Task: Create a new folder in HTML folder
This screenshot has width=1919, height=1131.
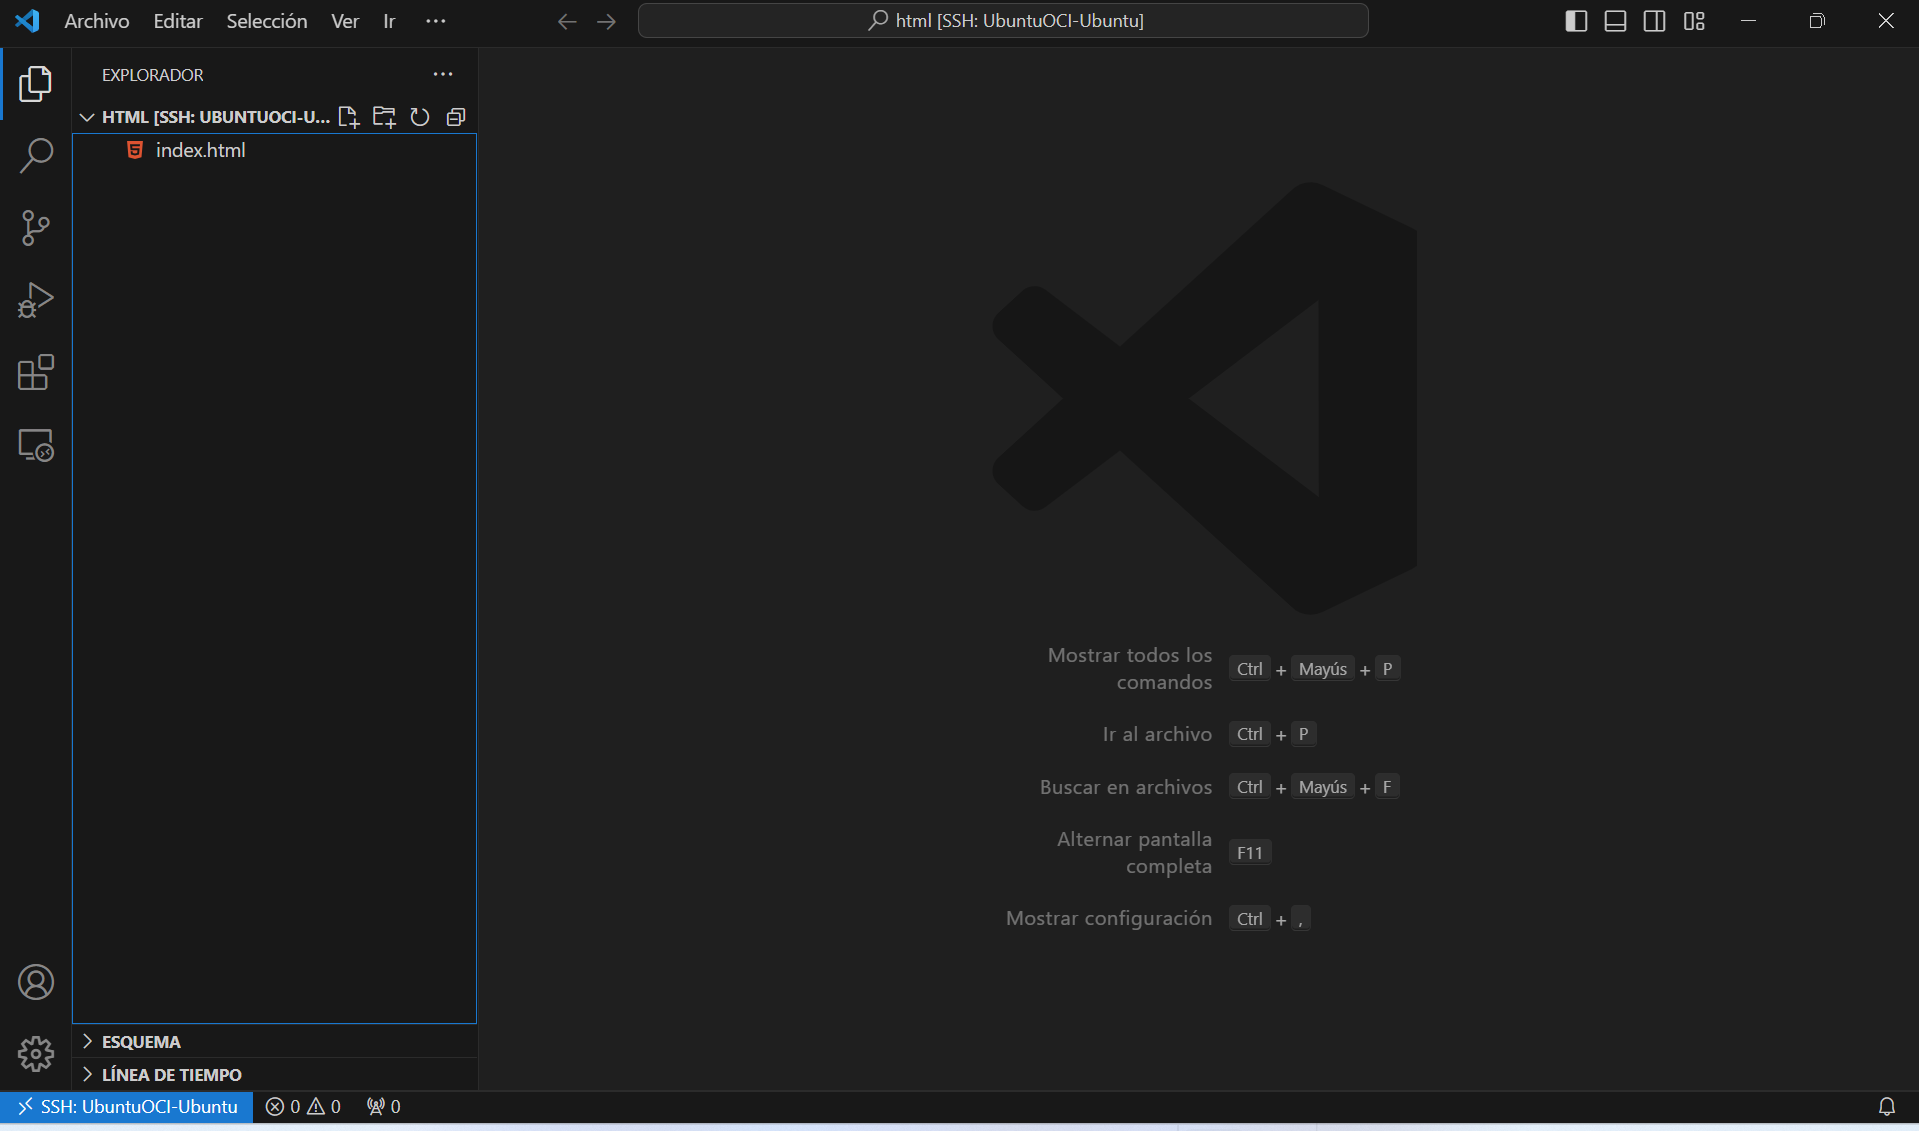Action: 384,117
